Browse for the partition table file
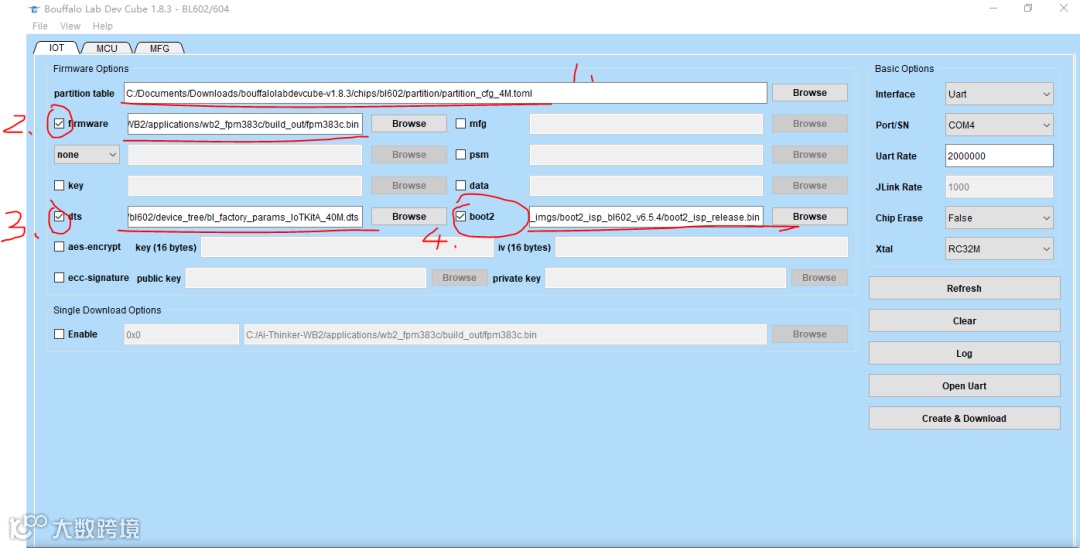The image size is (1080, 548). point(809,92)
